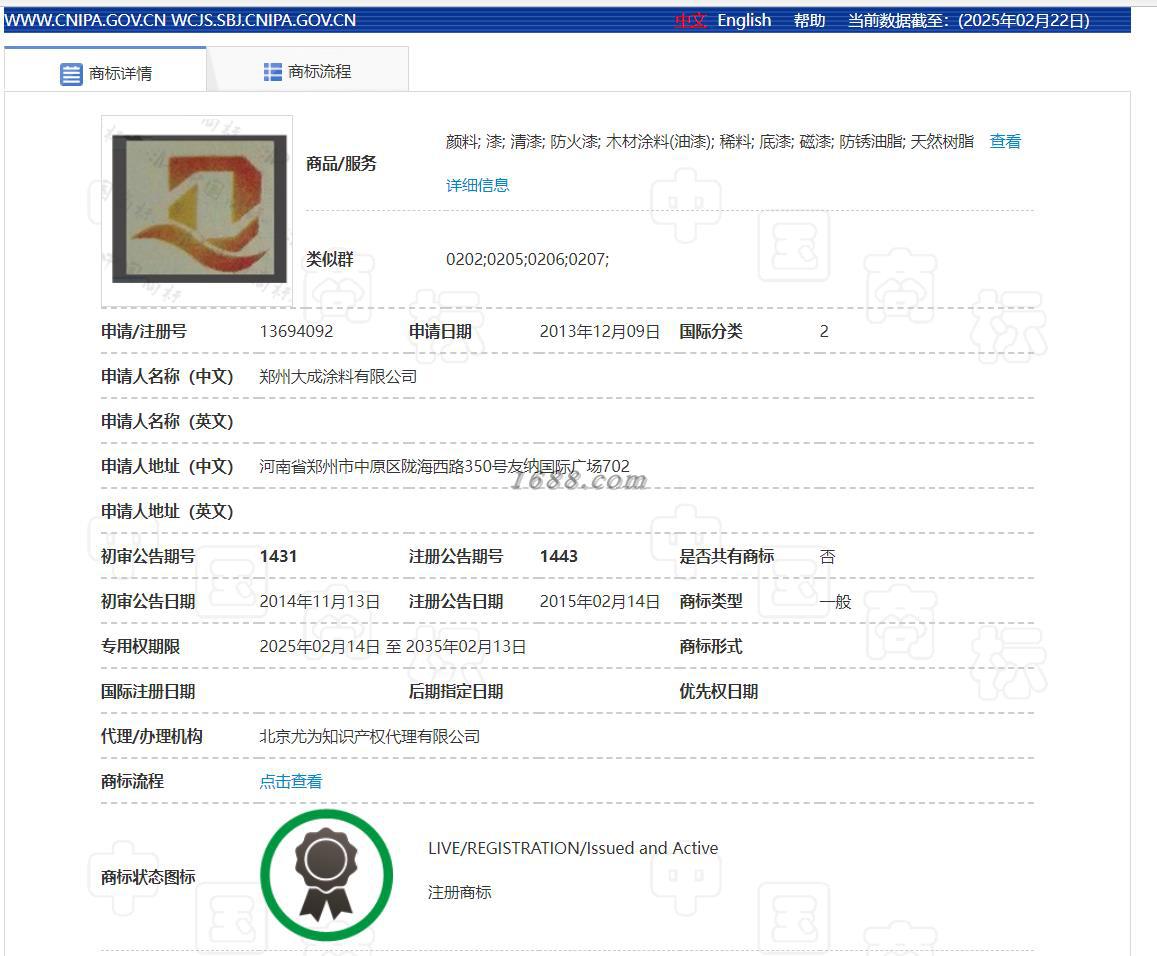Open the 详细信息 link
The image size is (1157, 956).
[477, 185]
